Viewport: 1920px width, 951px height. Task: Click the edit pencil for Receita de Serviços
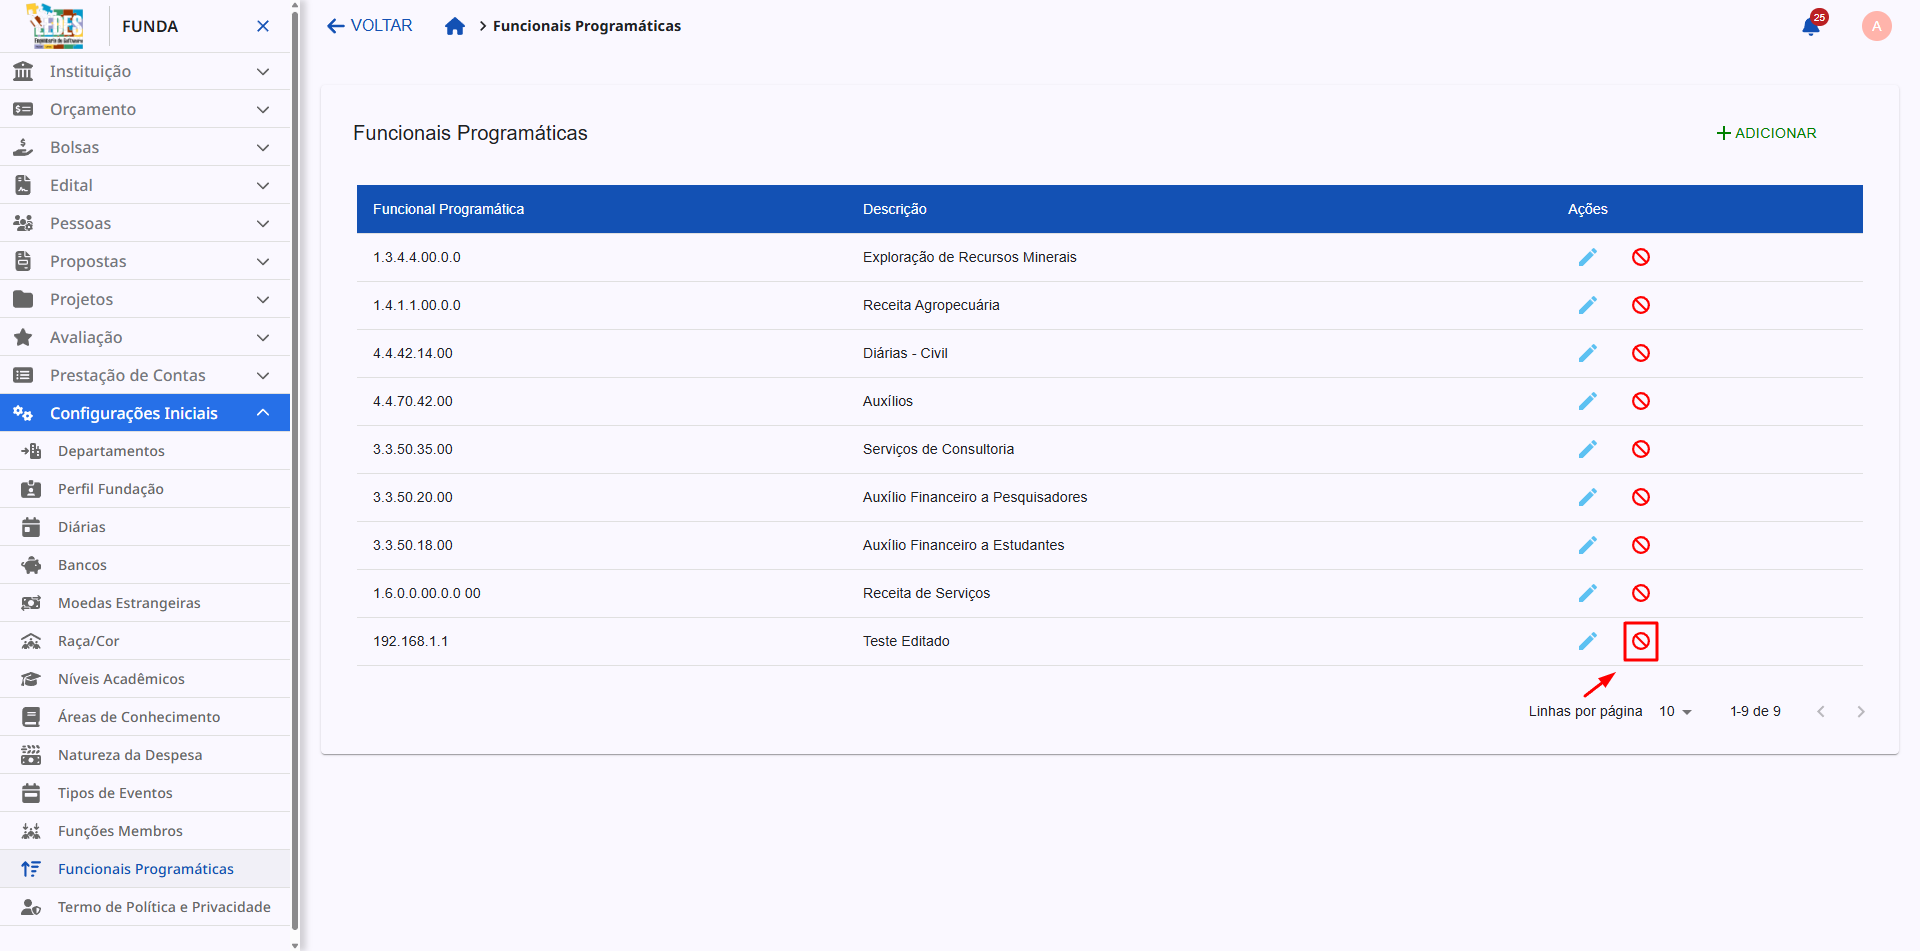(1588, 592)
